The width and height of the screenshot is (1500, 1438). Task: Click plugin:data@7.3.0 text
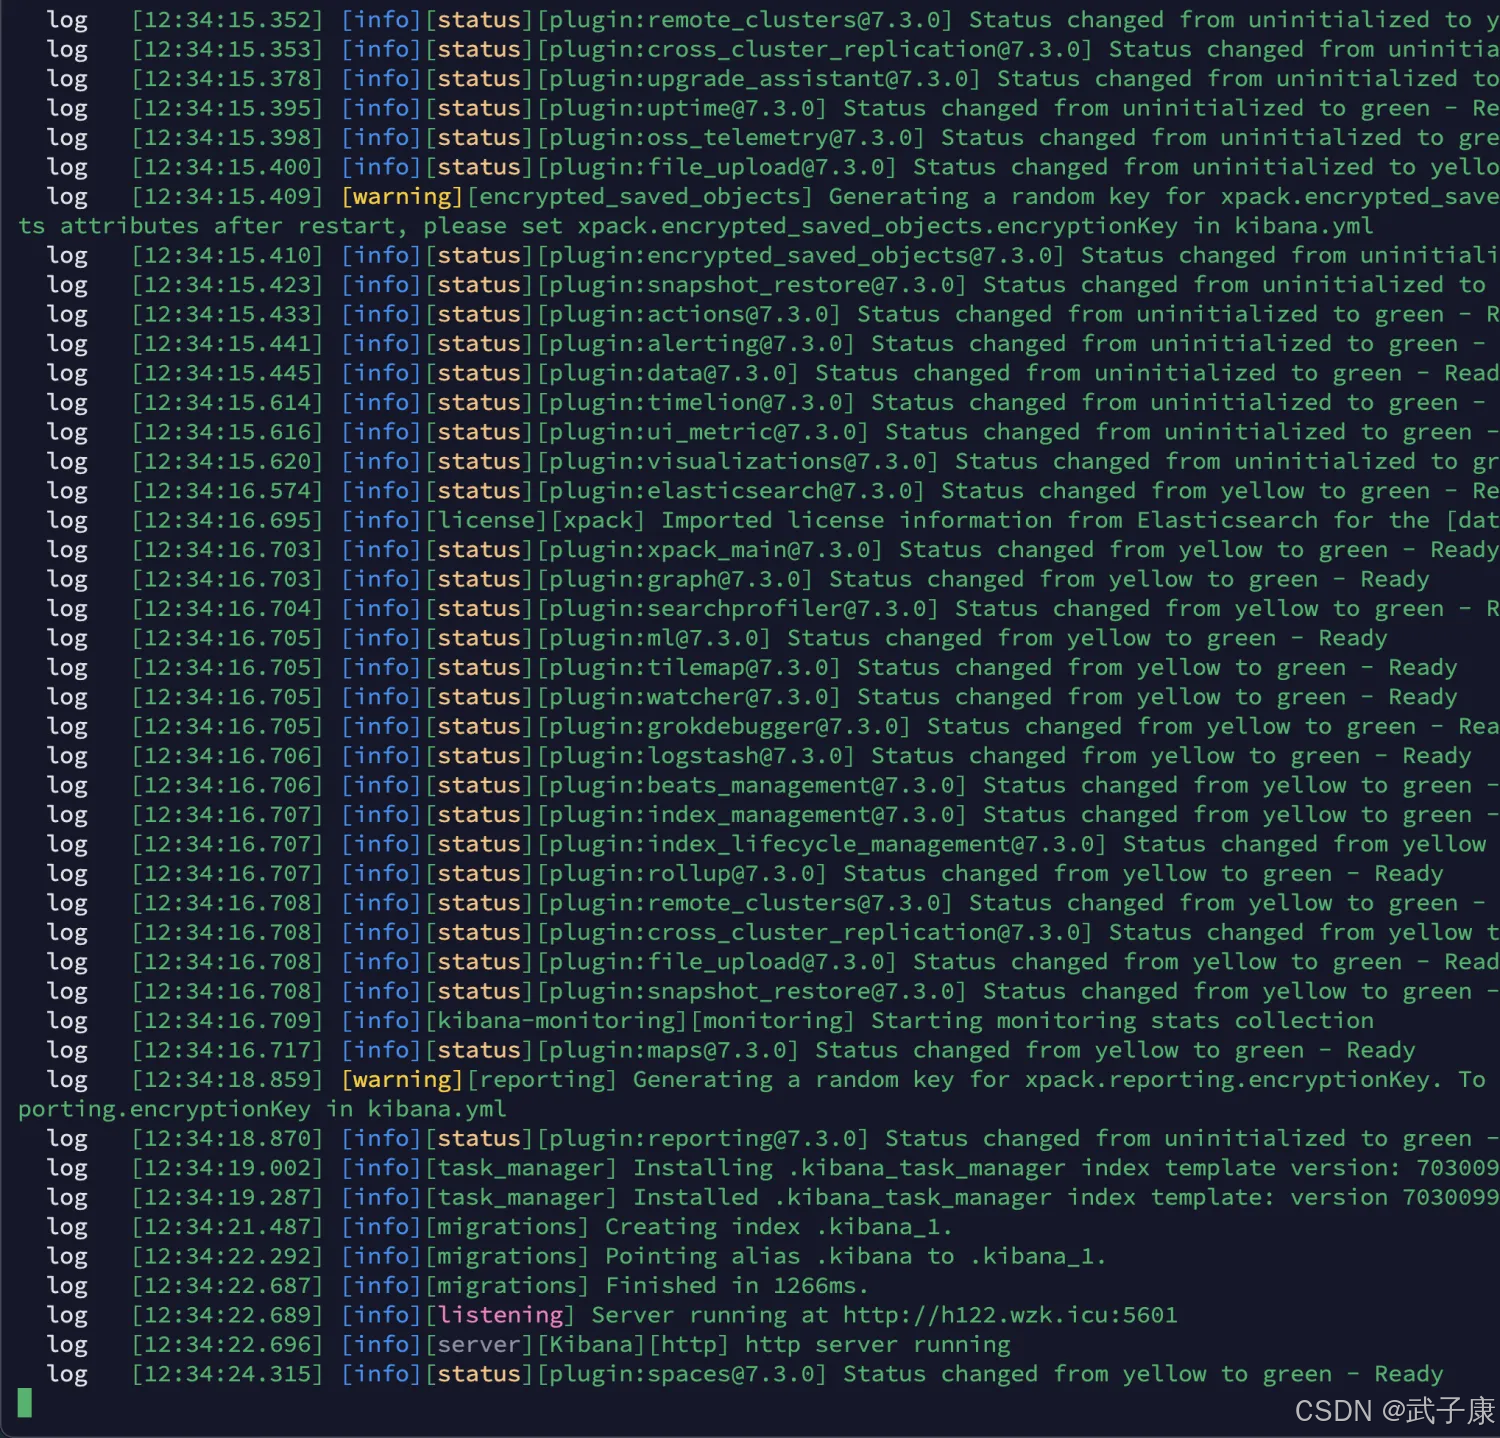668,374
